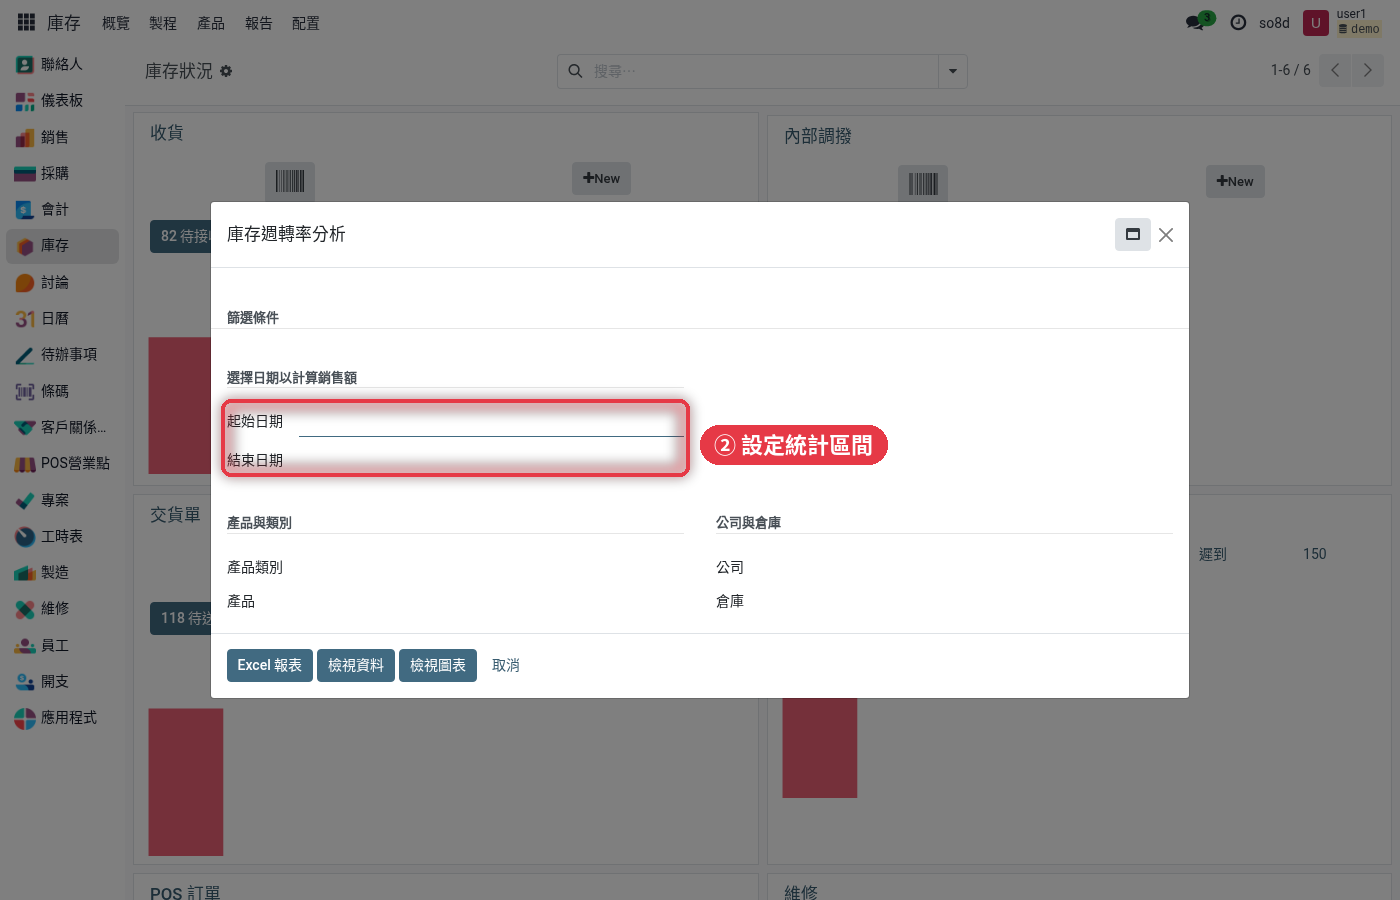Viewport: 1400px width, 900px height.
Task: Open 開支 app in sidebar
Action: (62, 682)
